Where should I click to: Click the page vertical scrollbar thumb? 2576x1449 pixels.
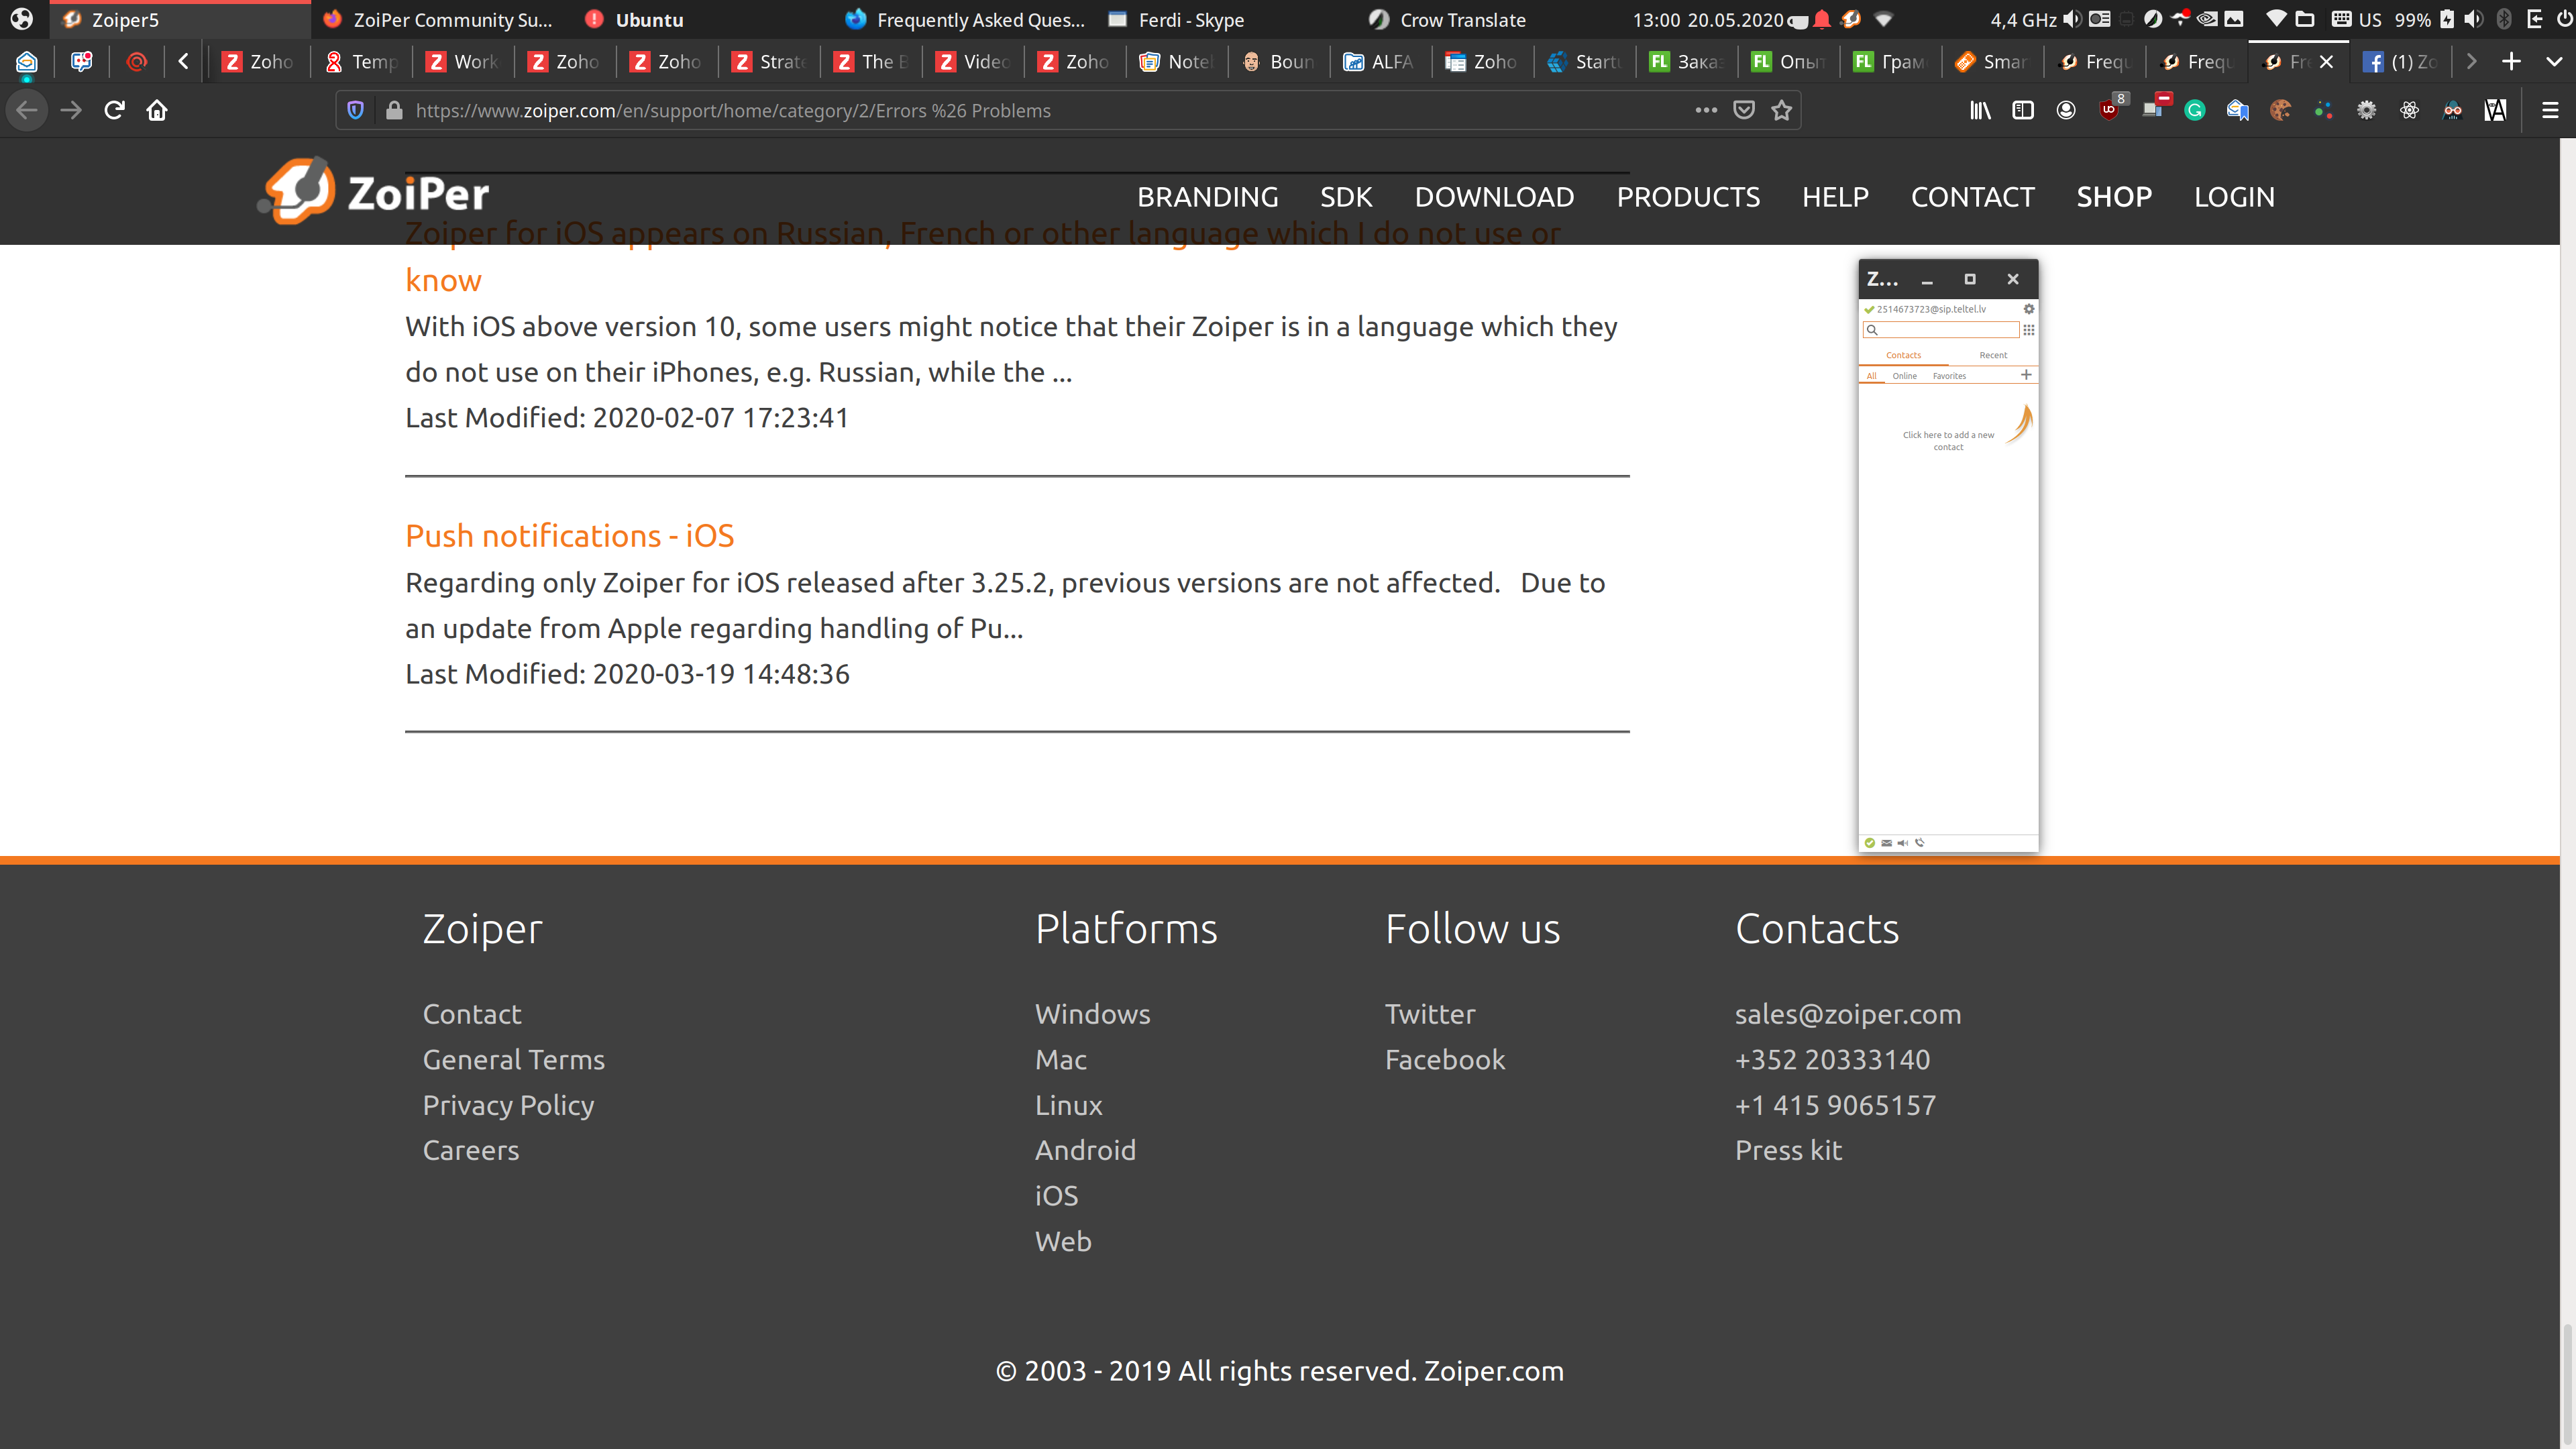(x=2567, y=1385)
